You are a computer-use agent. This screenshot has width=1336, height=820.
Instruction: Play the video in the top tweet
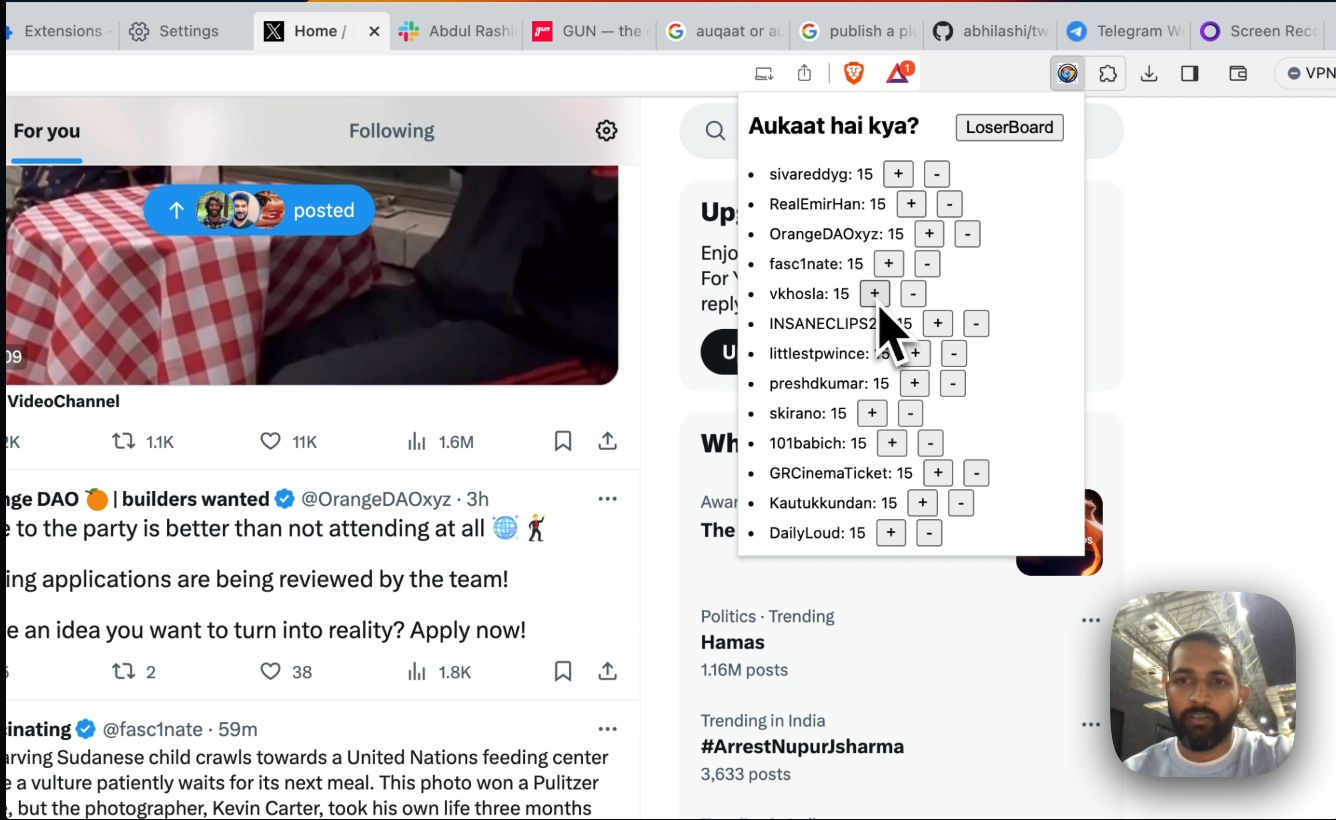(312, 275)
